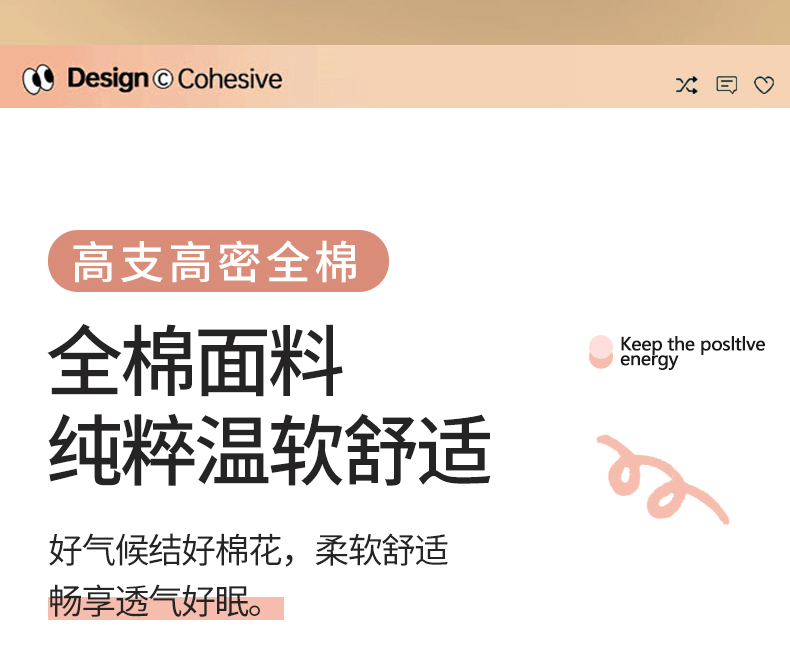Image resolution: width=790 pixels, height=660 pixels.
Task: Click the heart favorite icon
Action: [764, 85]
